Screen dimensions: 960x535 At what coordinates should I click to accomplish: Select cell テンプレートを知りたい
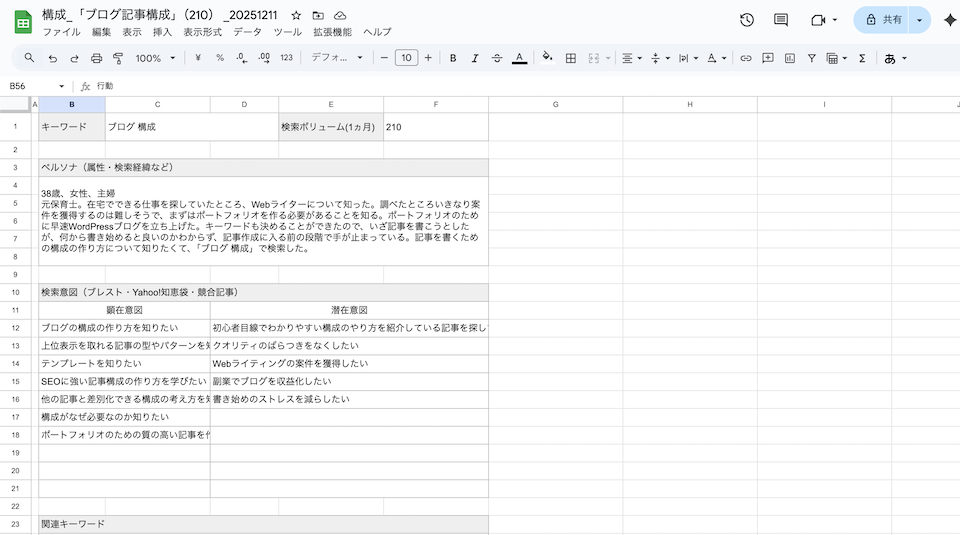point(124,364)
